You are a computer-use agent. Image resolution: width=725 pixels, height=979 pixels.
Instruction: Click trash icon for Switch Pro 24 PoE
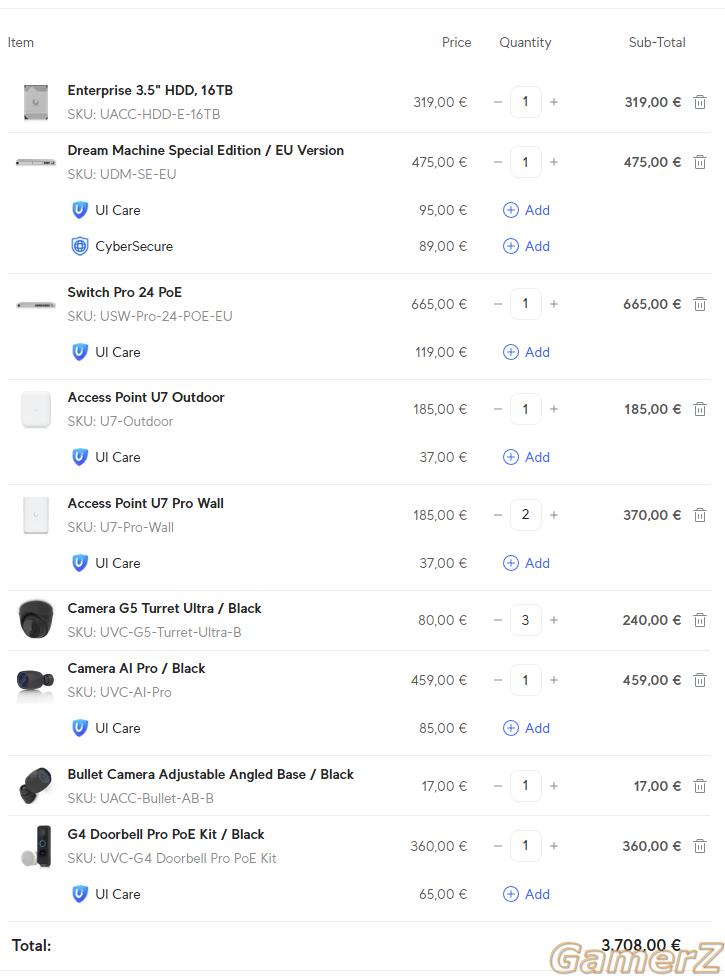click(x=699, y=303)
